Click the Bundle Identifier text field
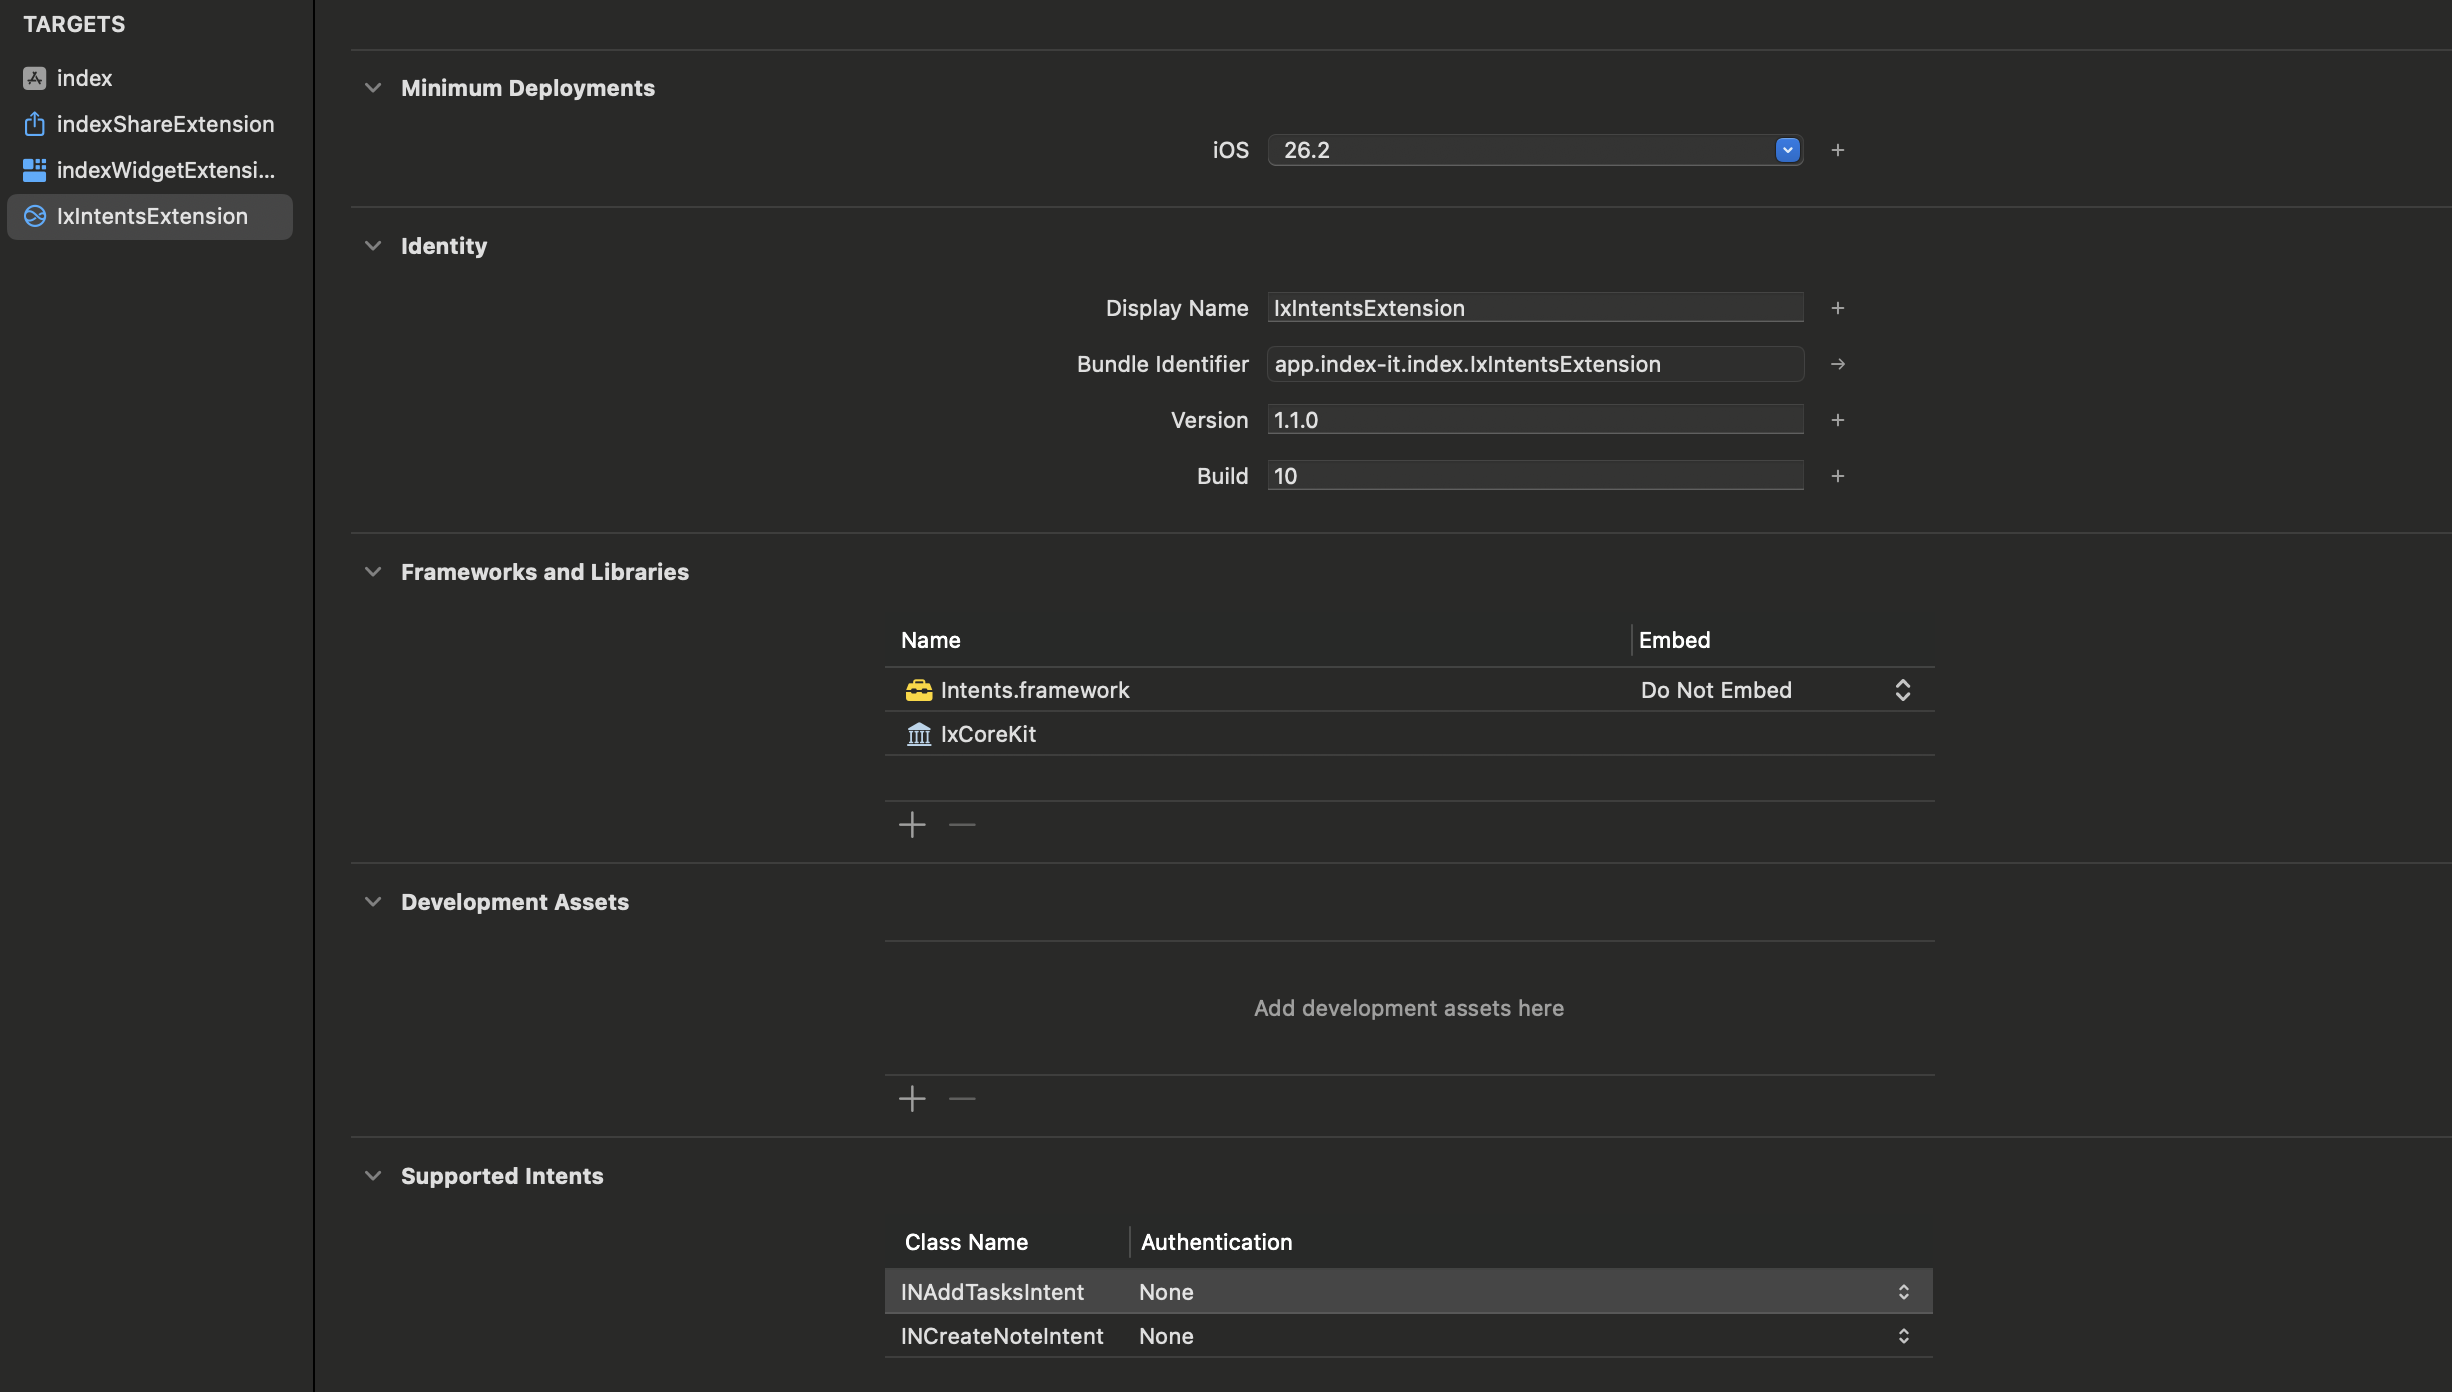Viewport: 2452px width, 1392px height. [1534, 364]
